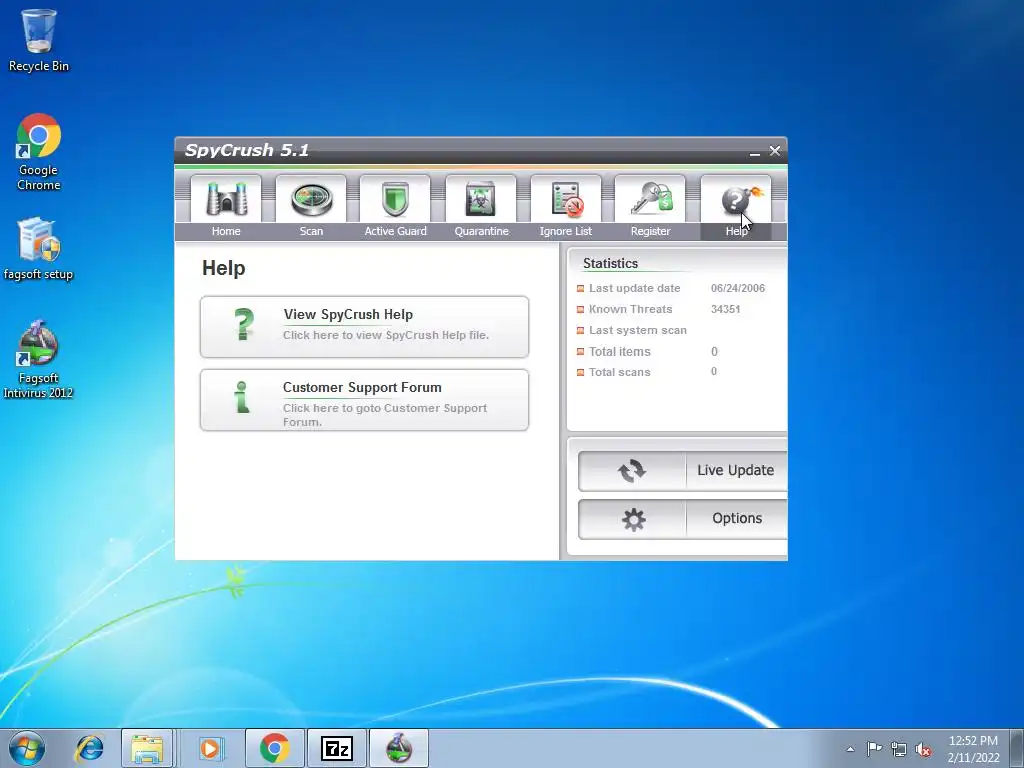Switch to the Quarantine tab label
This screenshot has width=1024, height=768.
tap(481, 231)
